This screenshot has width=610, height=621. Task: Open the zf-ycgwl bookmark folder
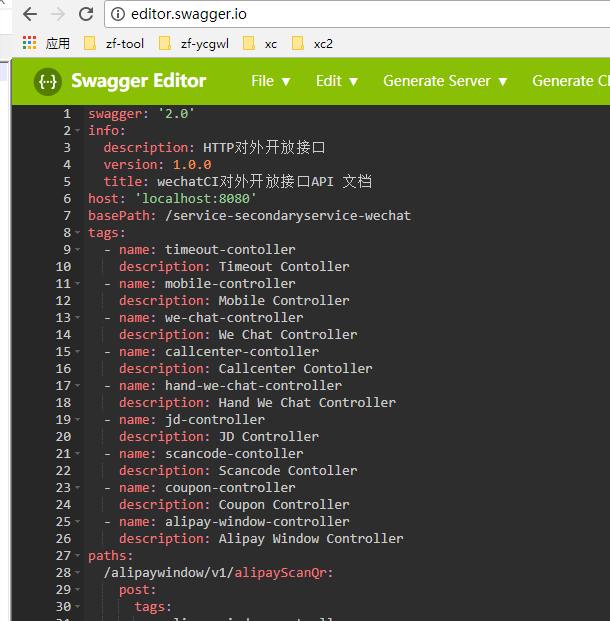click(194, 43)
